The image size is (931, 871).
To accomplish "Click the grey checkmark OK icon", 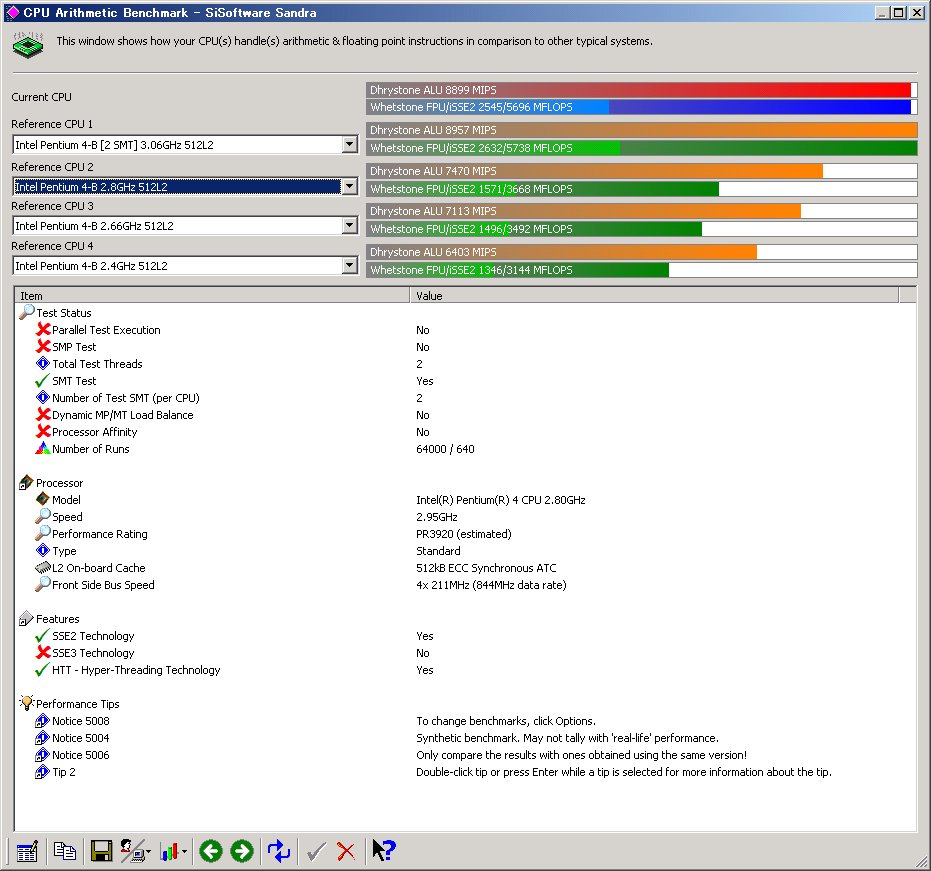I will [316, 851].
